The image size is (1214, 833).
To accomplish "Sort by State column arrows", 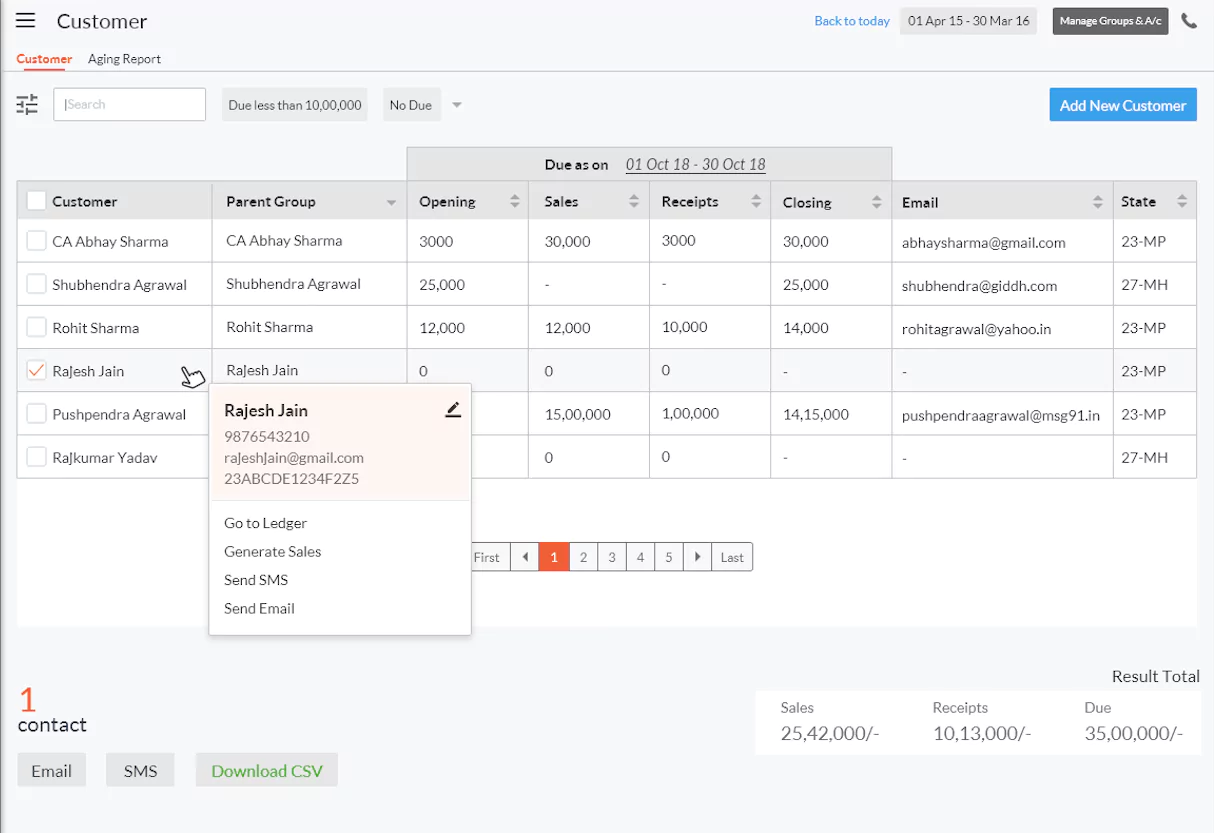I will pos(1182,201).
